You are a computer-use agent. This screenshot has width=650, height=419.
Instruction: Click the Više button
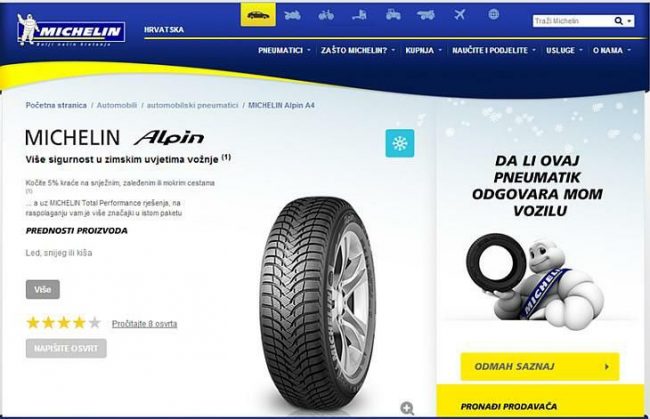[43, 289]
